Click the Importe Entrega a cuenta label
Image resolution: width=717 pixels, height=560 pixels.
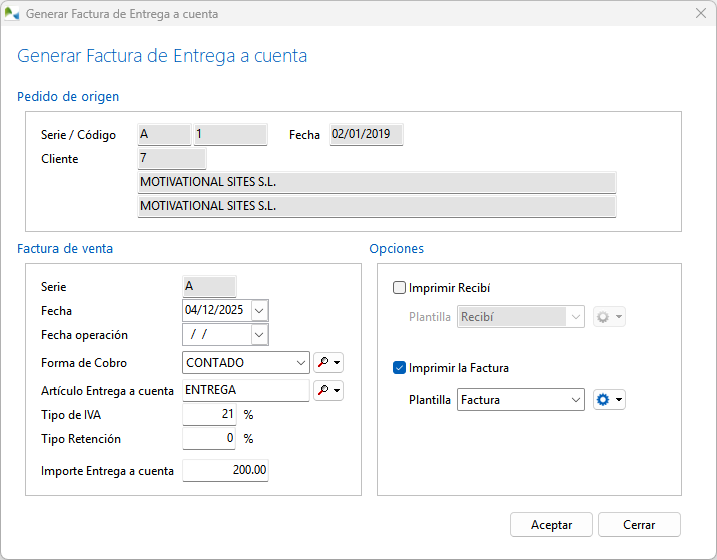107,471
